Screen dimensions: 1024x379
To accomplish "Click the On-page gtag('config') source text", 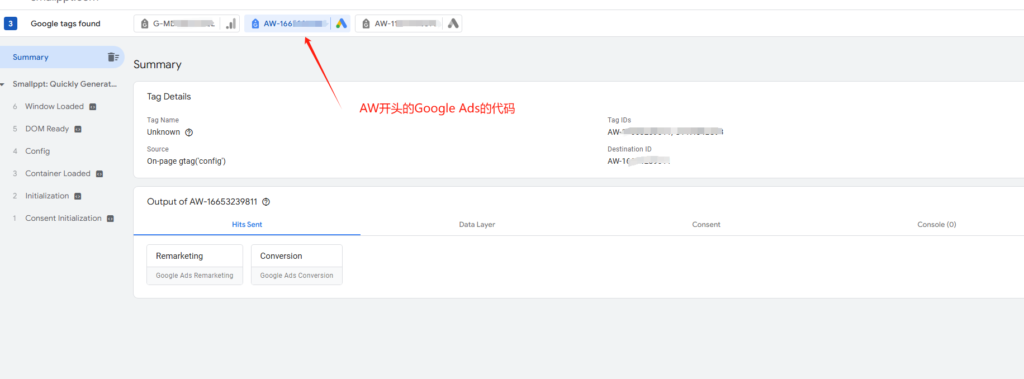I will pyautogui.click(x=186, y=161).
